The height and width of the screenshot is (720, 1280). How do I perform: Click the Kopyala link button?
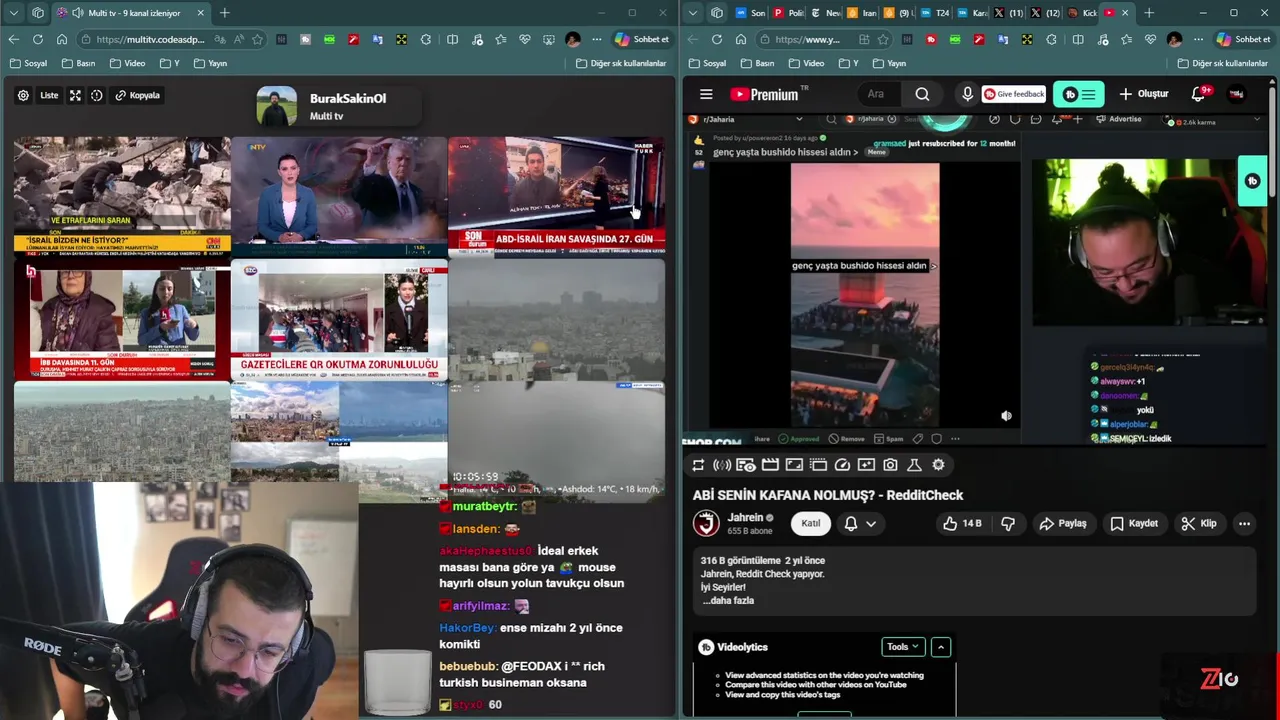pos(137,96)
